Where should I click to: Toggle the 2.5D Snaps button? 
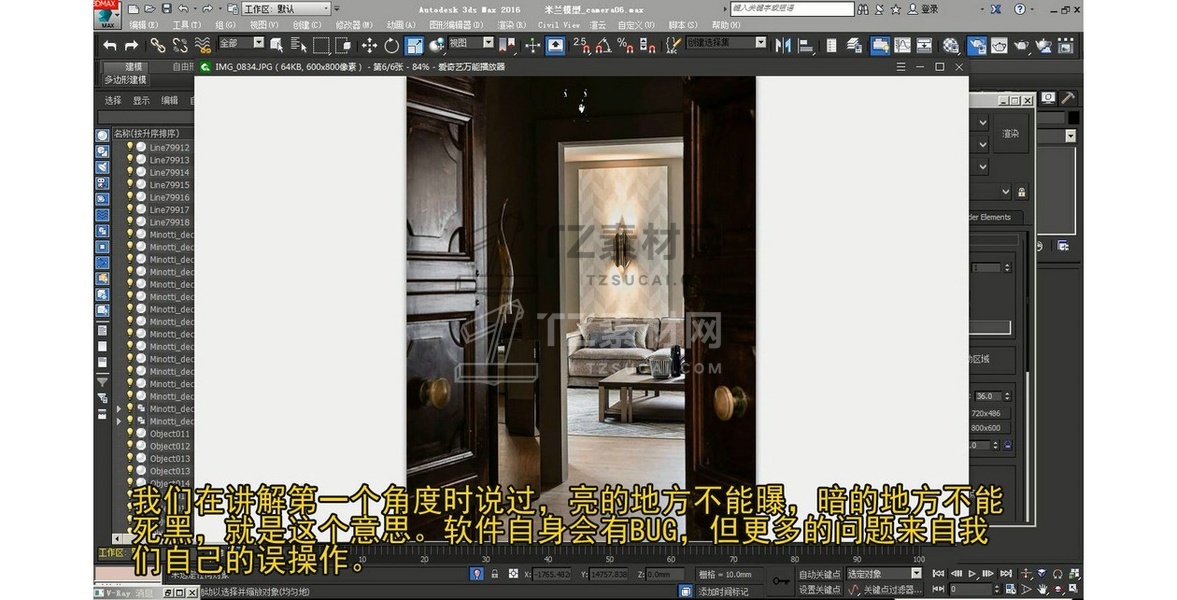pos(581,46)
